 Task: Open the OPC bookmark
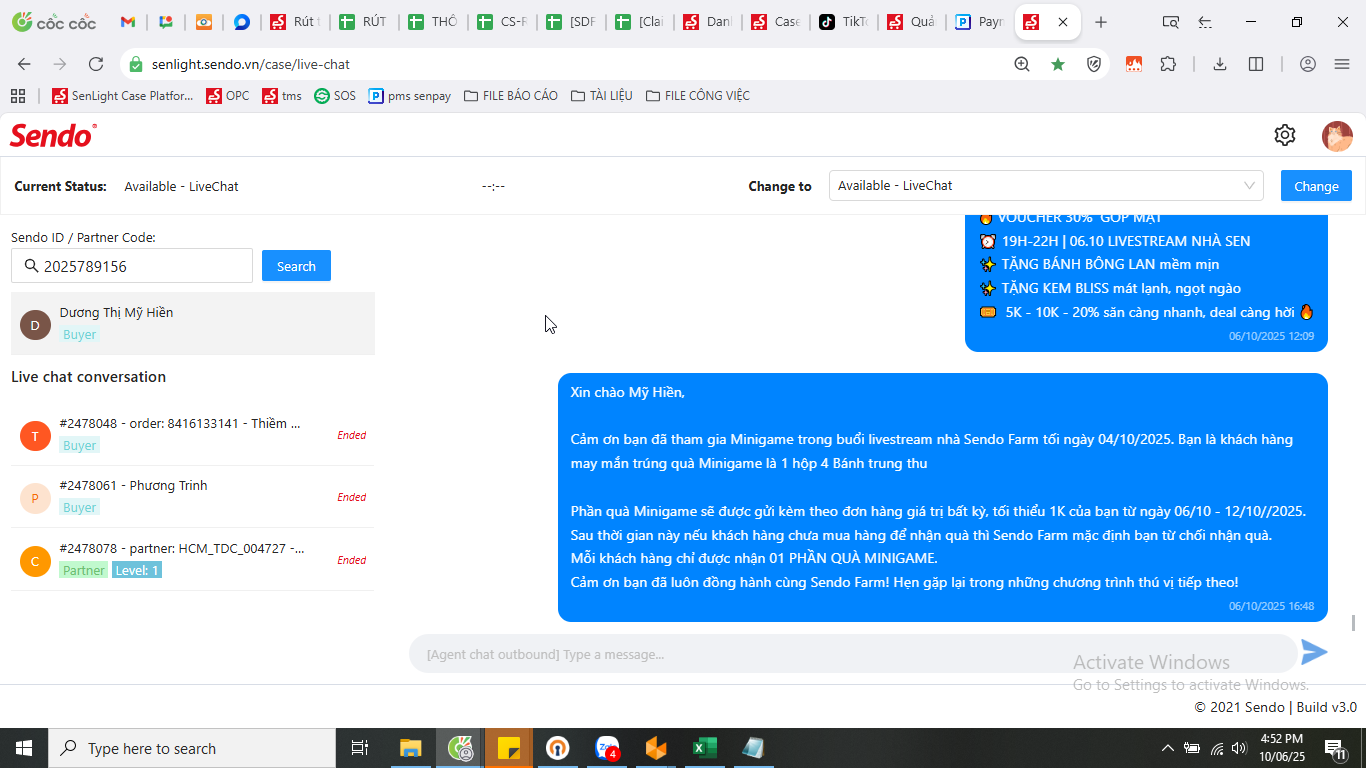[x=228, y=96]
